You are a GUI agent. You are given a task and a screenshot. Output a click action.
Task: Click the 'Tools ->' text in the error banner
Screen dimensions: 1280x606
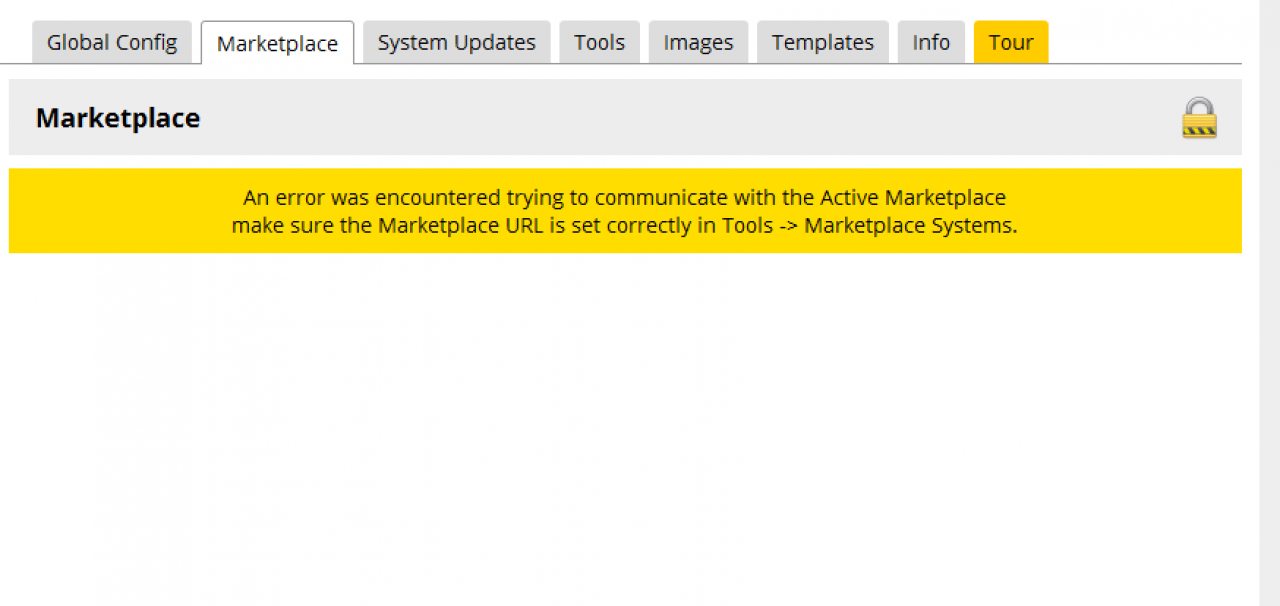tap(761, 225)
